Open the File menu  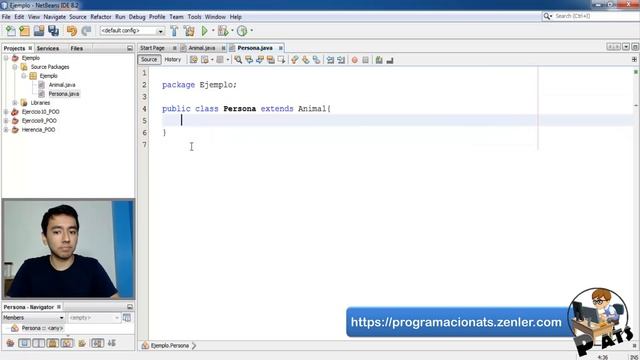click(6, 17)
